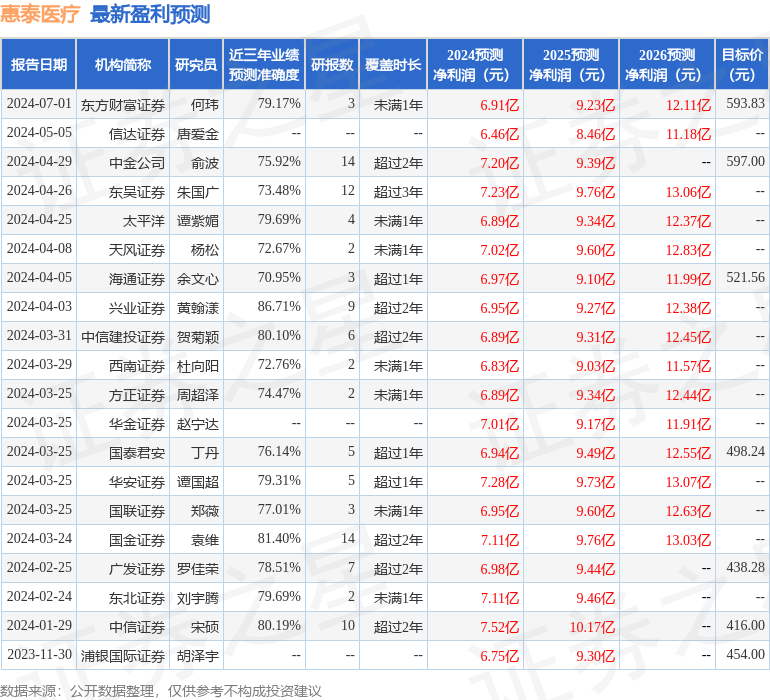Click researcher 周超泽
The width and height of the screenshot is (770, 700).
[198, 395]
